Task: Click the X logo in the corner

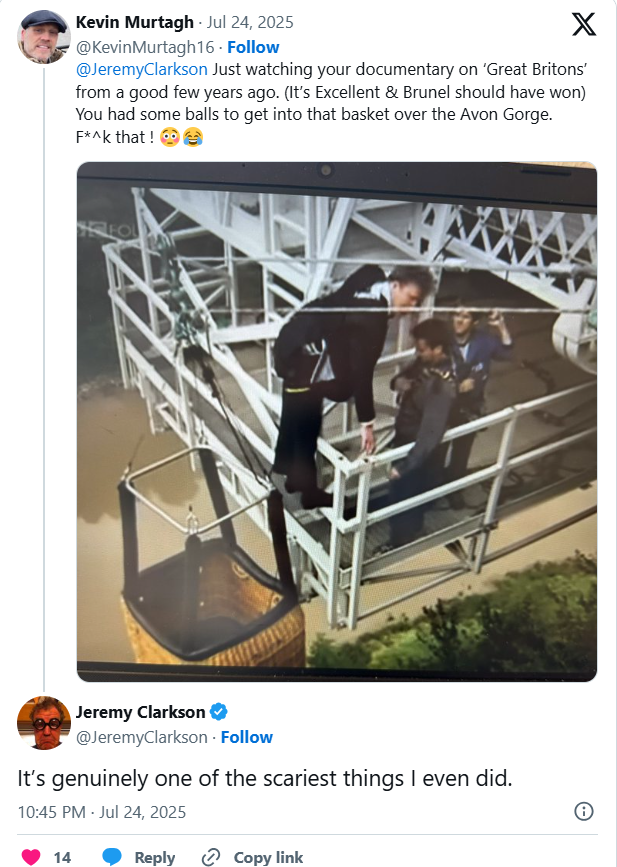Action: [583, 25]
